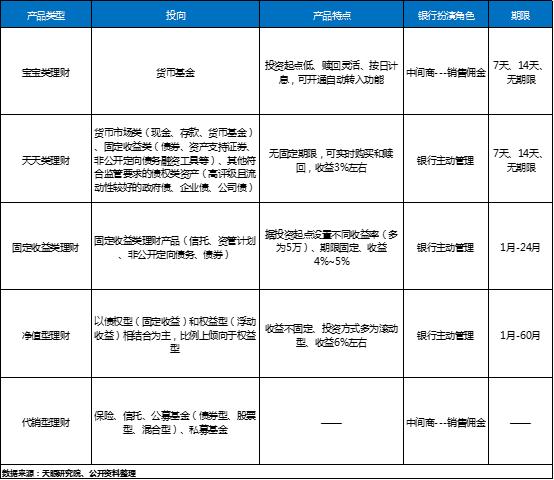
Task: Click the 货币市场类 investment description cell
Action: [x=176, y=159]
